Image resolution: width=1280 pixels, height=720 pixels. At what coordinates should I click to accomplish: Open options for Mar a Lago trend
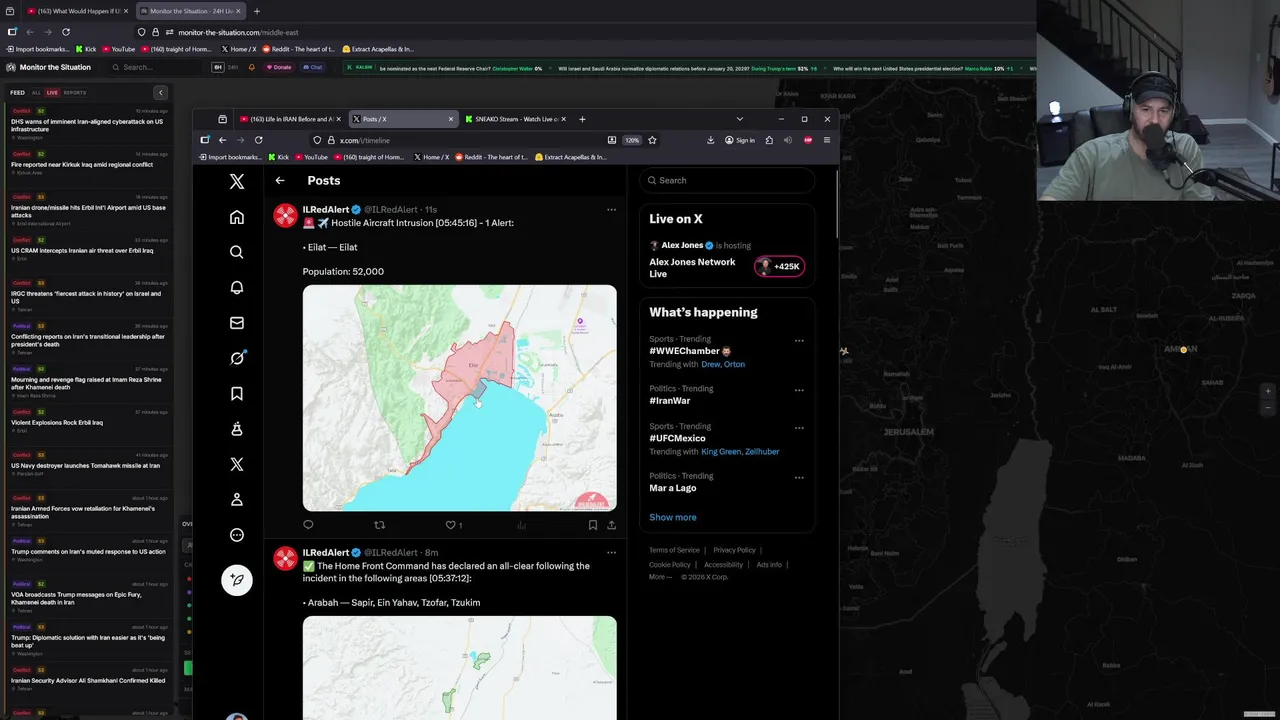coord(799,477)
